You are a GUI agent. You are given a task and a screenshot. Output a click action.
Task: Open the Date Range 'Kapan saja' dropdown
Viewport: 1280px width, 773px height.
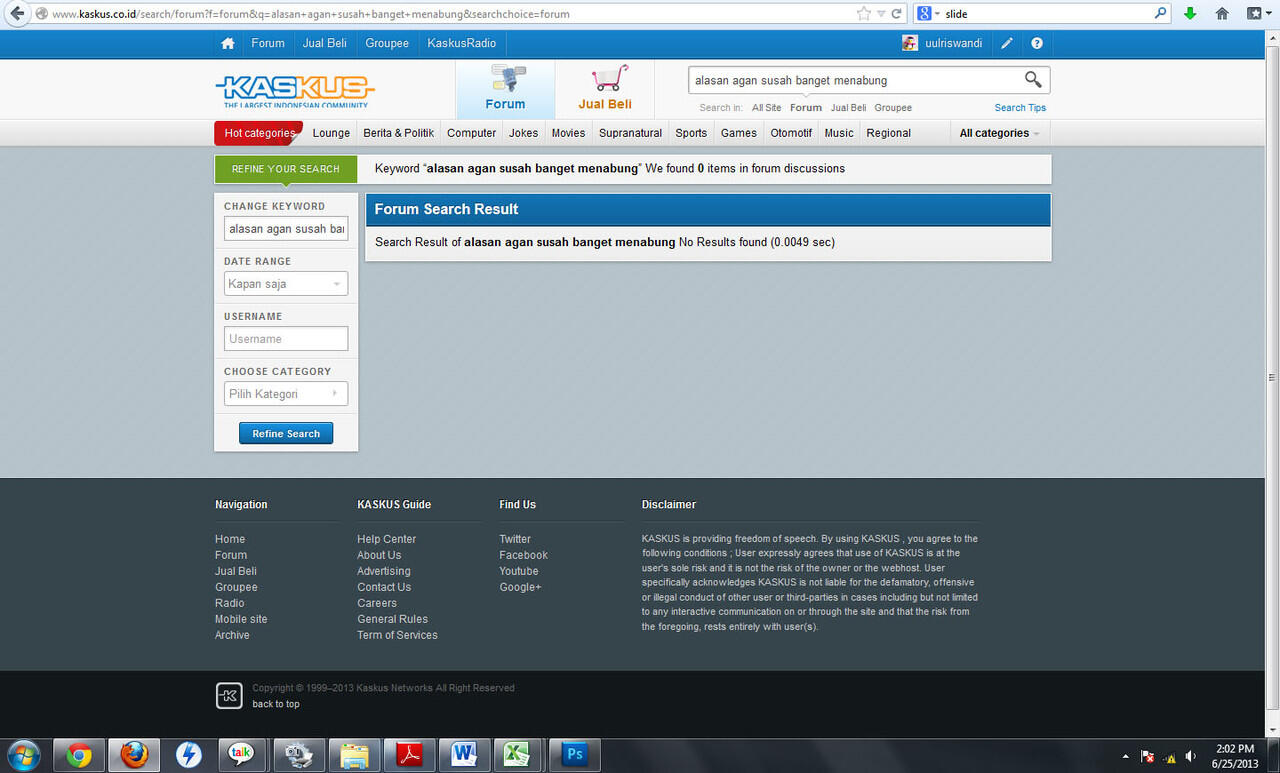pos(286,284)
